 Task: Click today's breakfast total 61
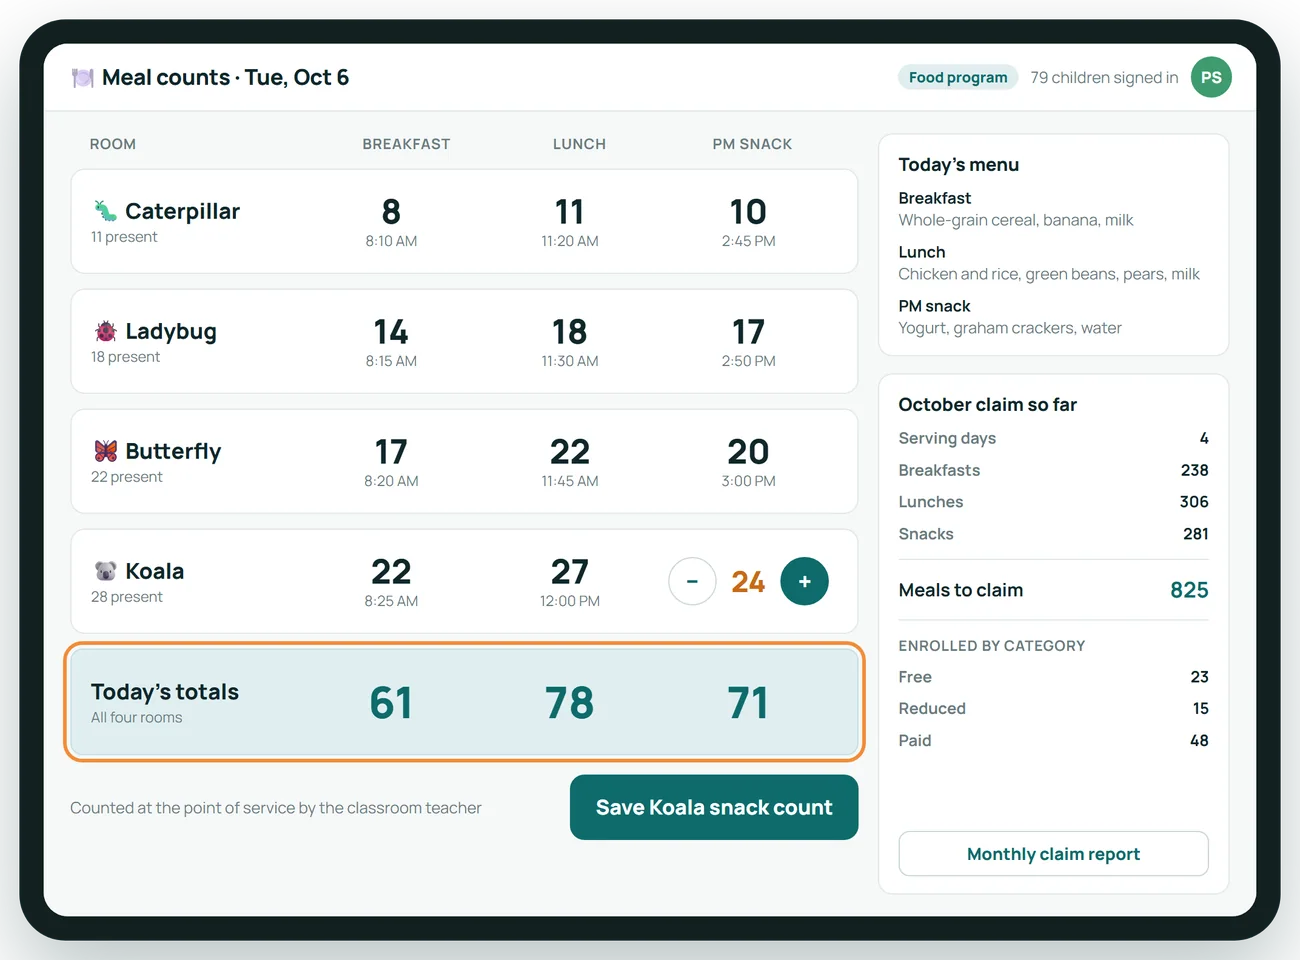391,703
